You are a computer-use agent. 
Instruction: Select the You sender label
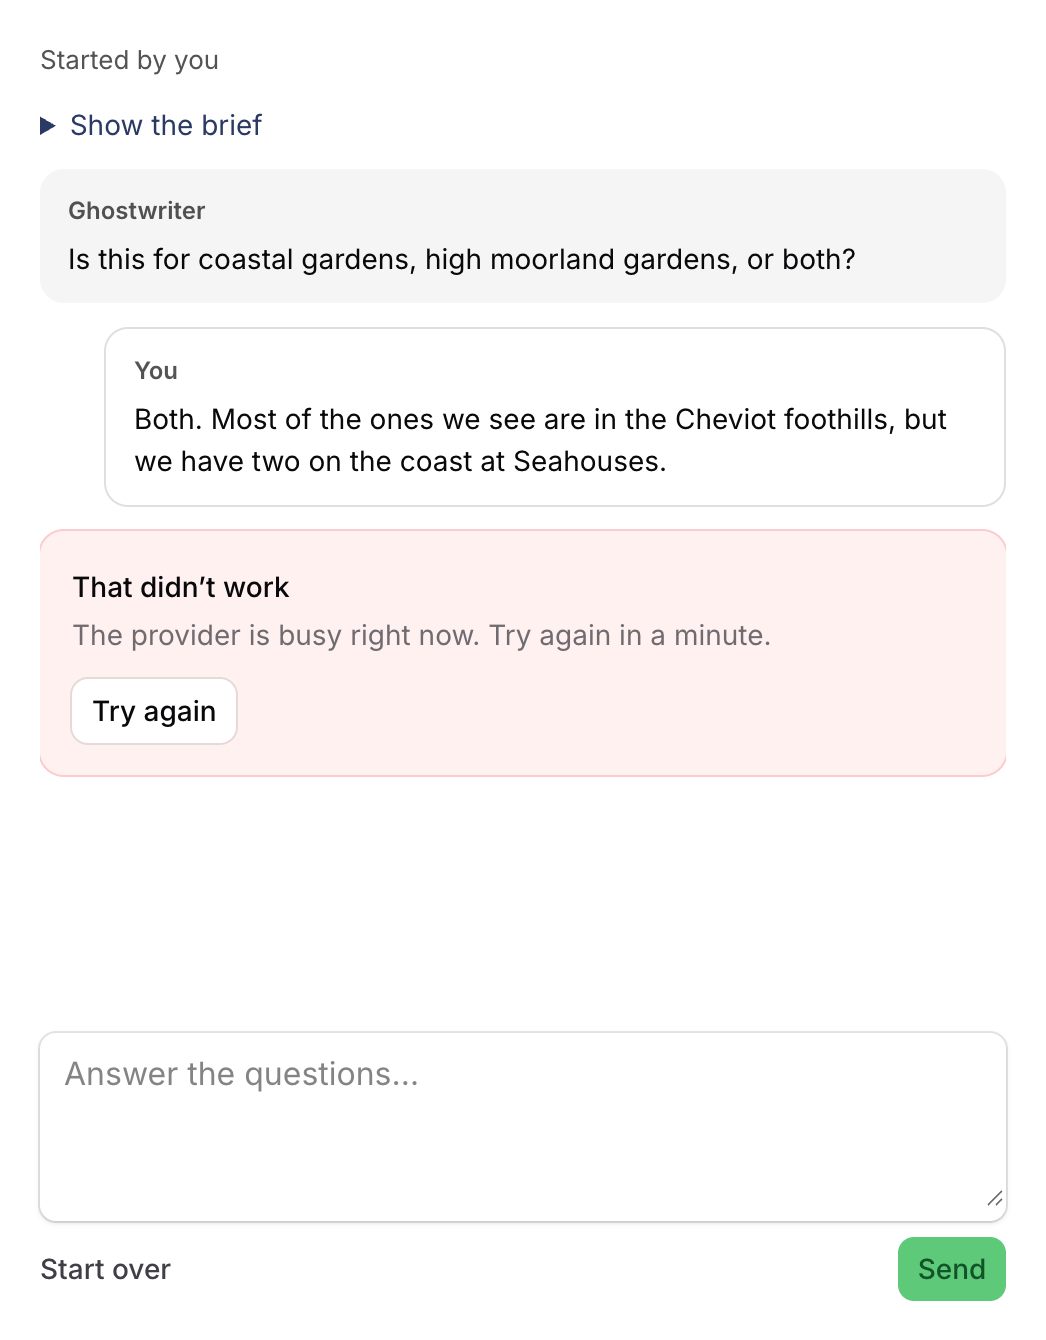pos(156,371)
